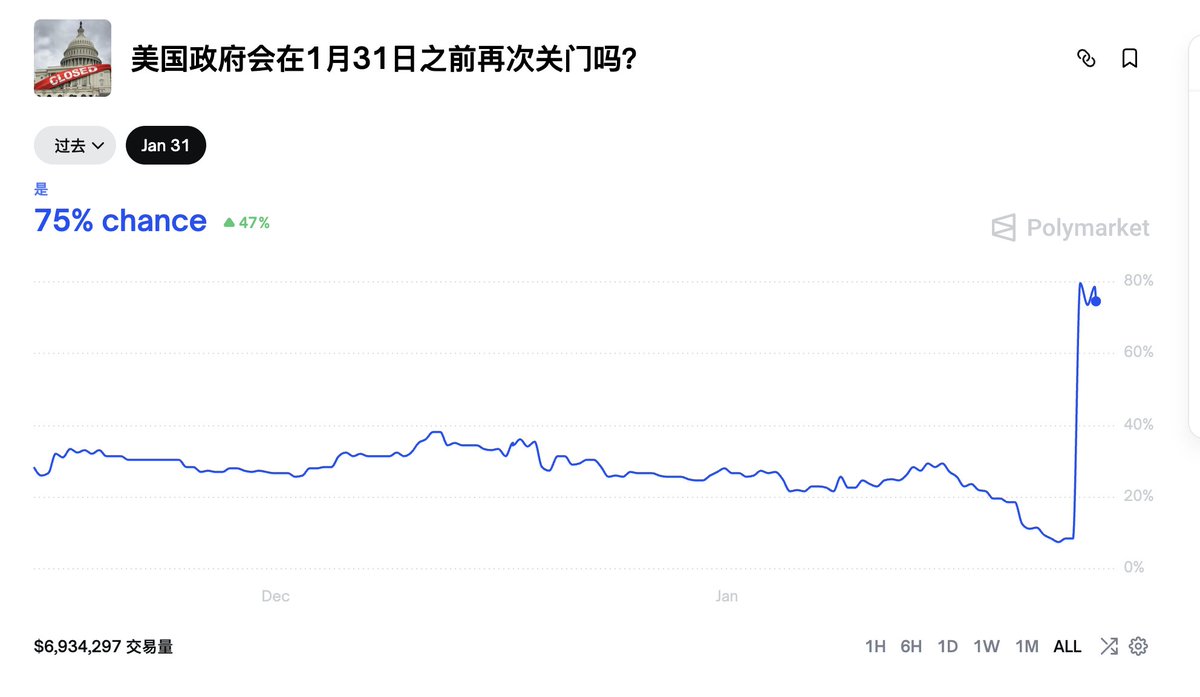Switch chart range to 1H
Viewport: 1200px width, 697px height.
[x=875, y=647]
